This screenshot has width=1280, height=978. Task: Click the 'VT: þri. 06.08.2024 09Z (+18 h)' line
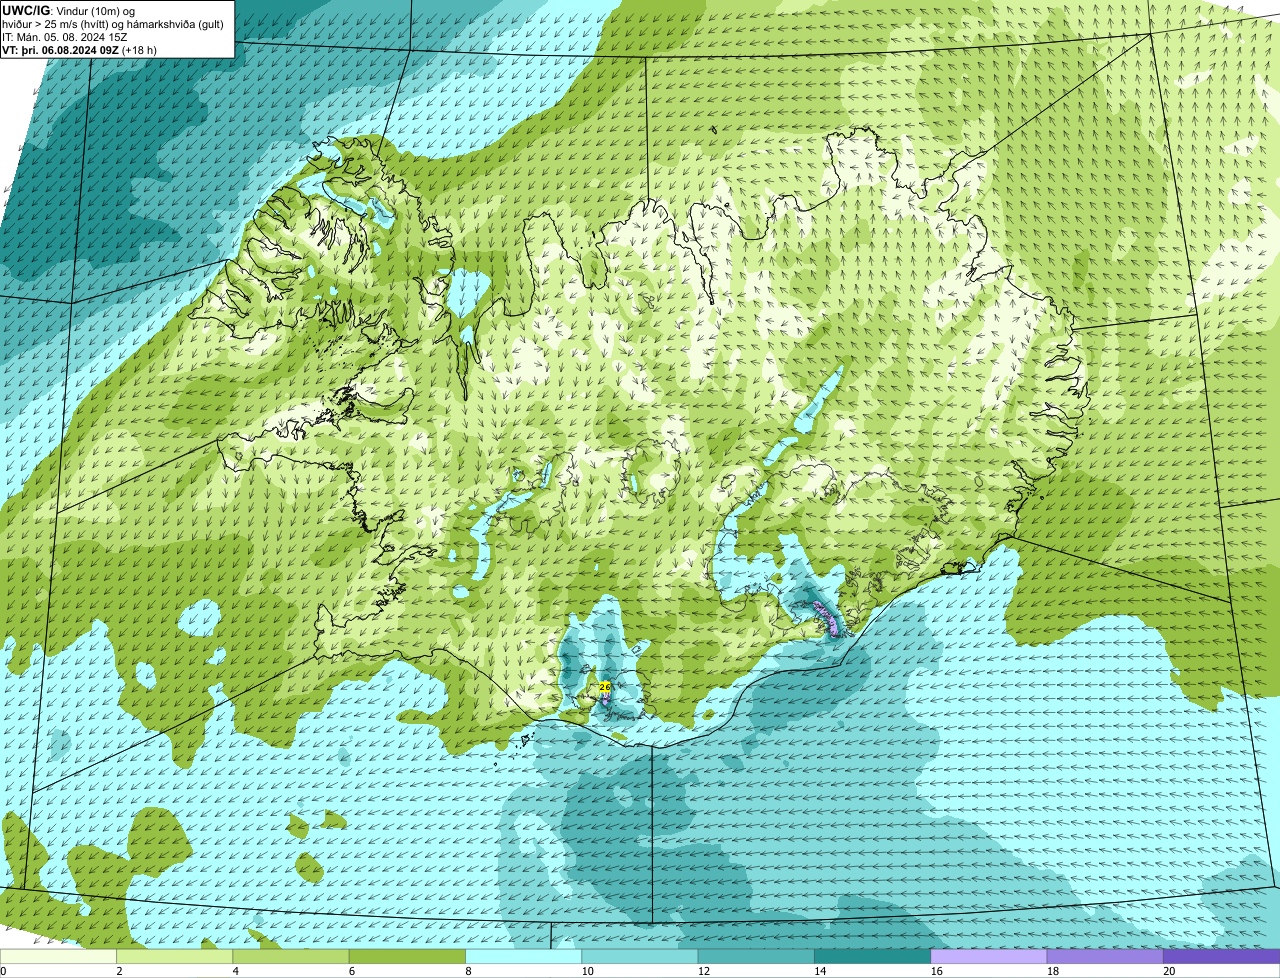[x=80, y=50]
